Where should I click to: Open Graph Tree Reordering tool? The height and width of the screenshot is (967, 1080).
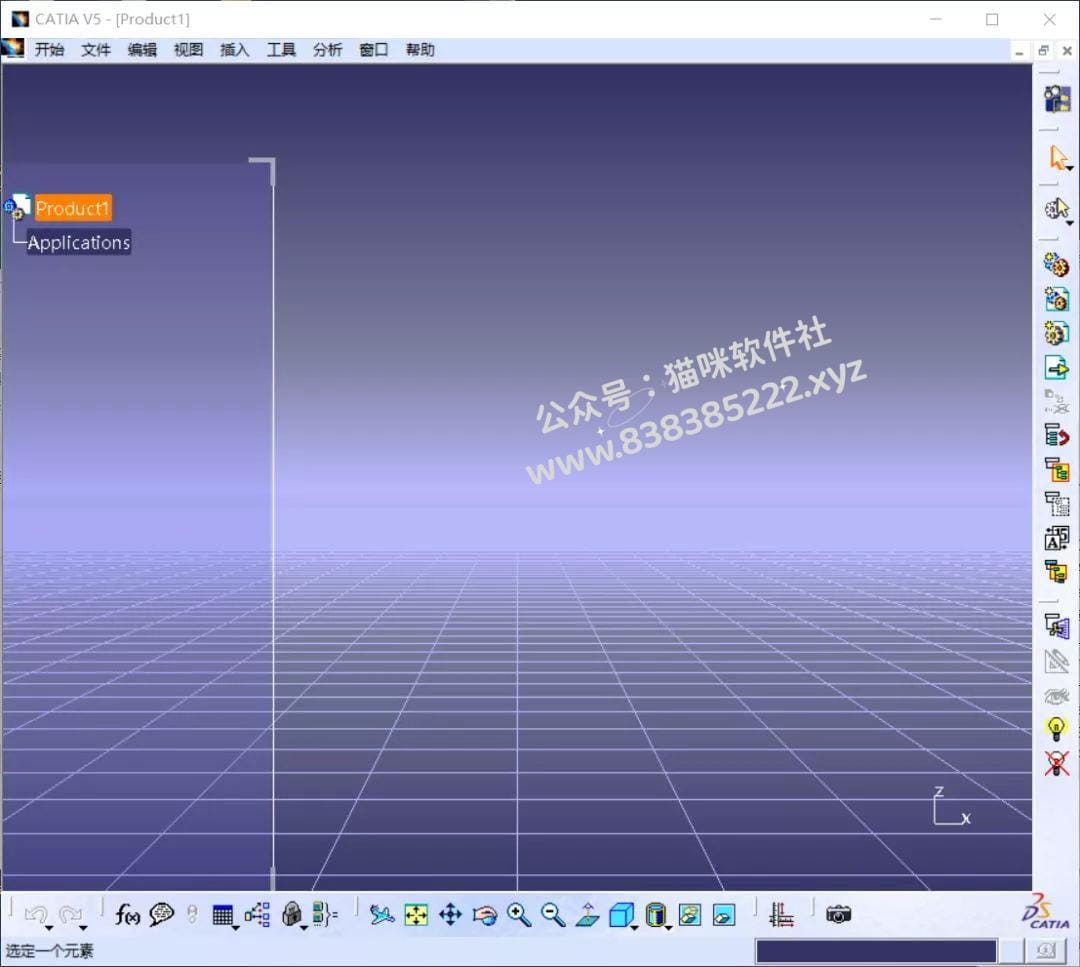coord(1056,470)
